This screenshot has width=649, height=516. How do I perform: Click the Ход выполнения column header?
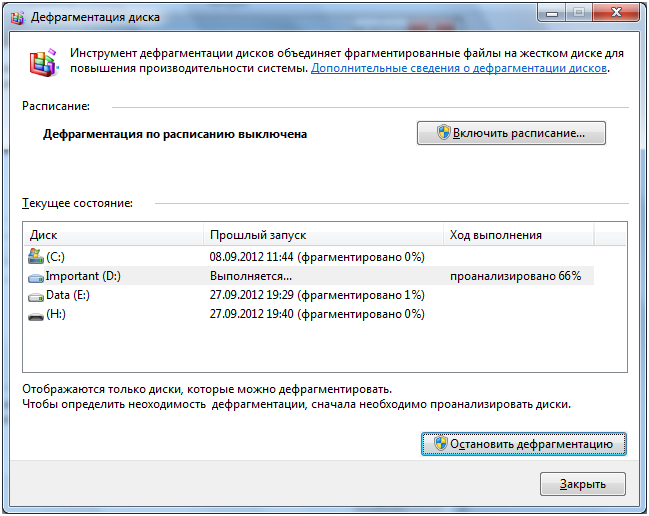518,235
